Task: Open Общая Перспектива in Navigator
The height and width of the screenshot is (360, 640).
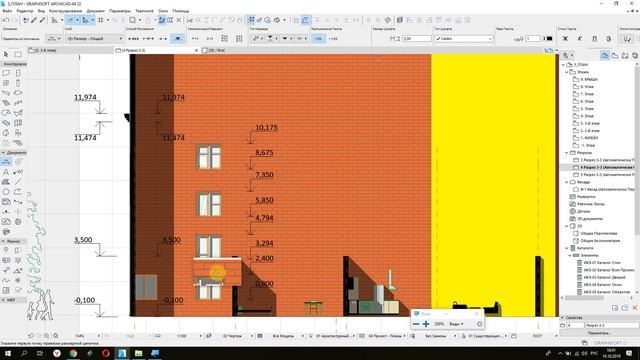Action: [x=598, y=233]
